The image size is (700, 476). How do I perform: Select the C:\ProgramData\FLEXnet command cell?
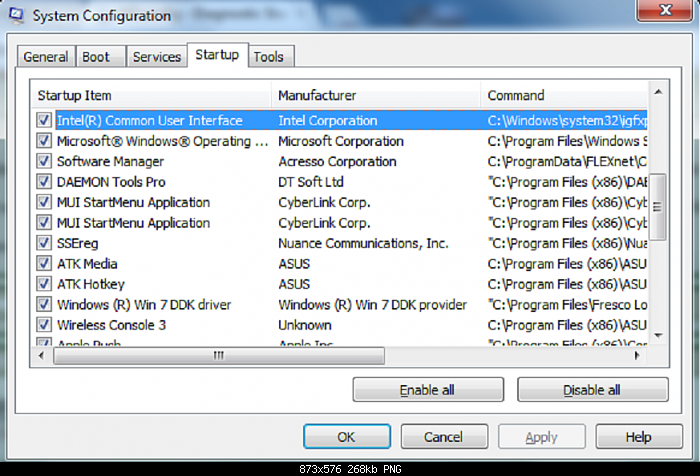(567, 162)
